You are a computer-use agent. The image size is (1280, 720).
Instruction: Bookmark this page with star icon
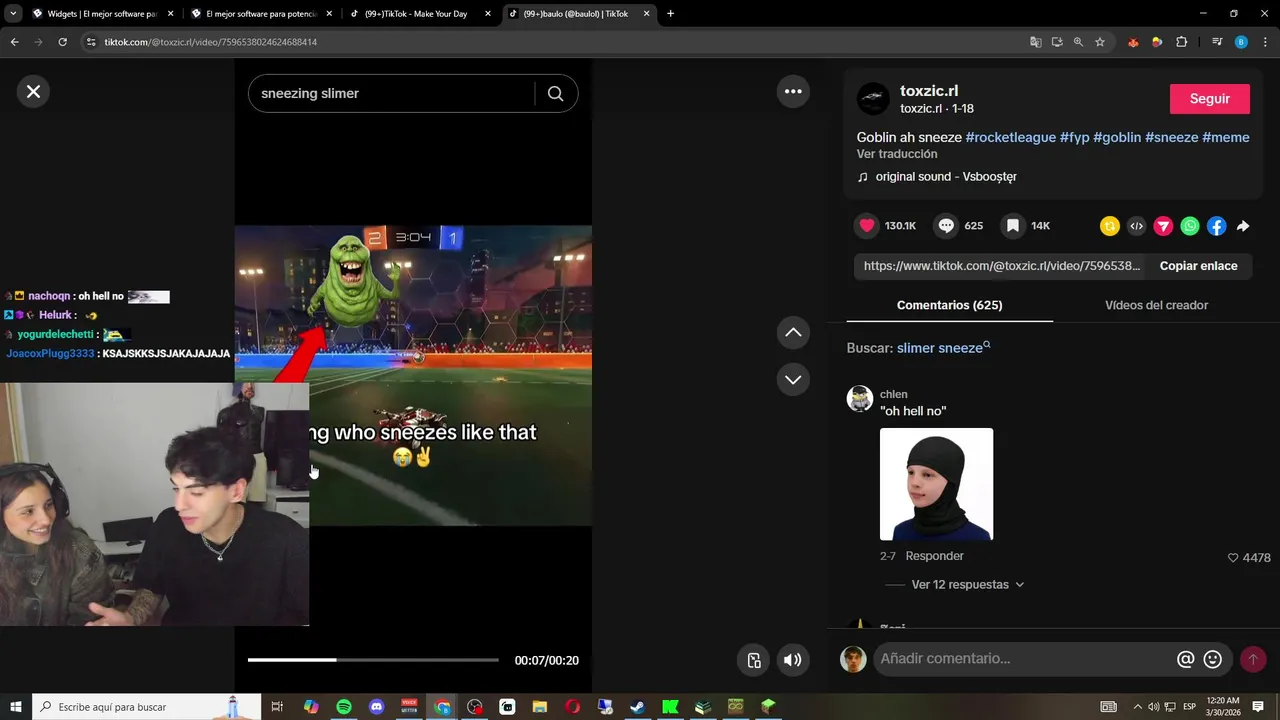1100,42
